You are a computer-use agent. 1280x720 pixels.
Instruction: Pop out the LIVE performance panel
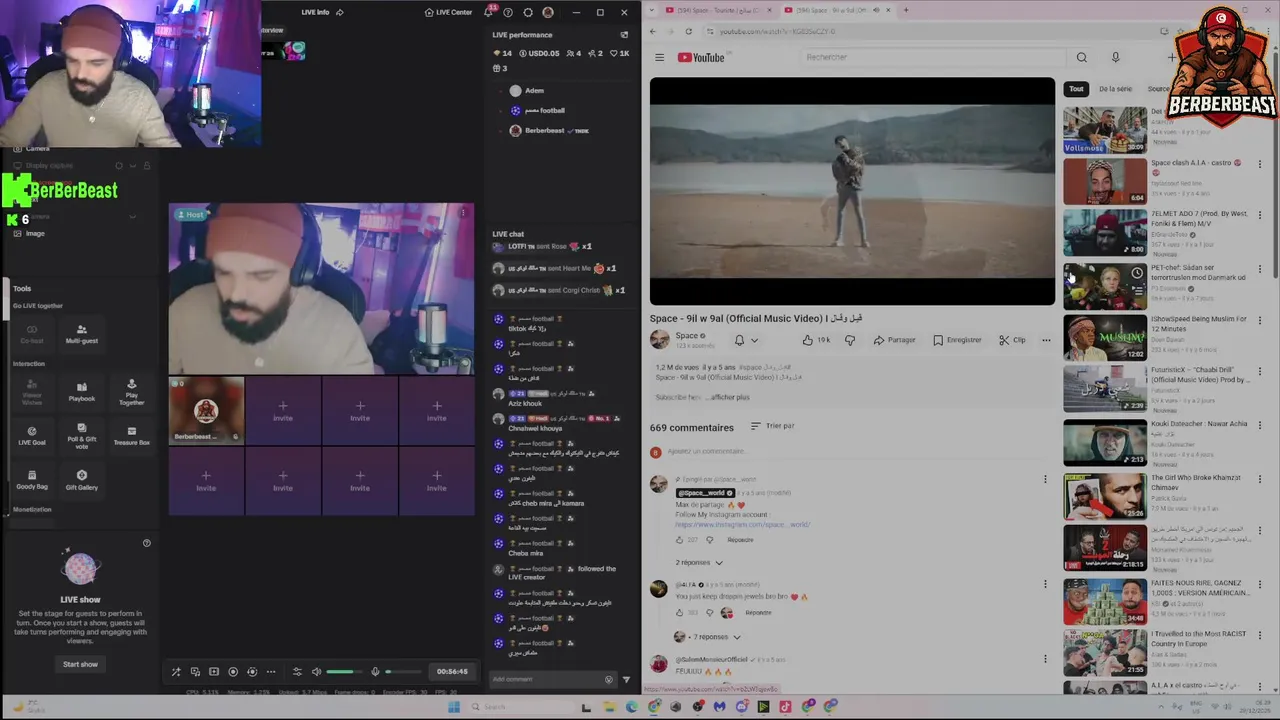[624, 35]
